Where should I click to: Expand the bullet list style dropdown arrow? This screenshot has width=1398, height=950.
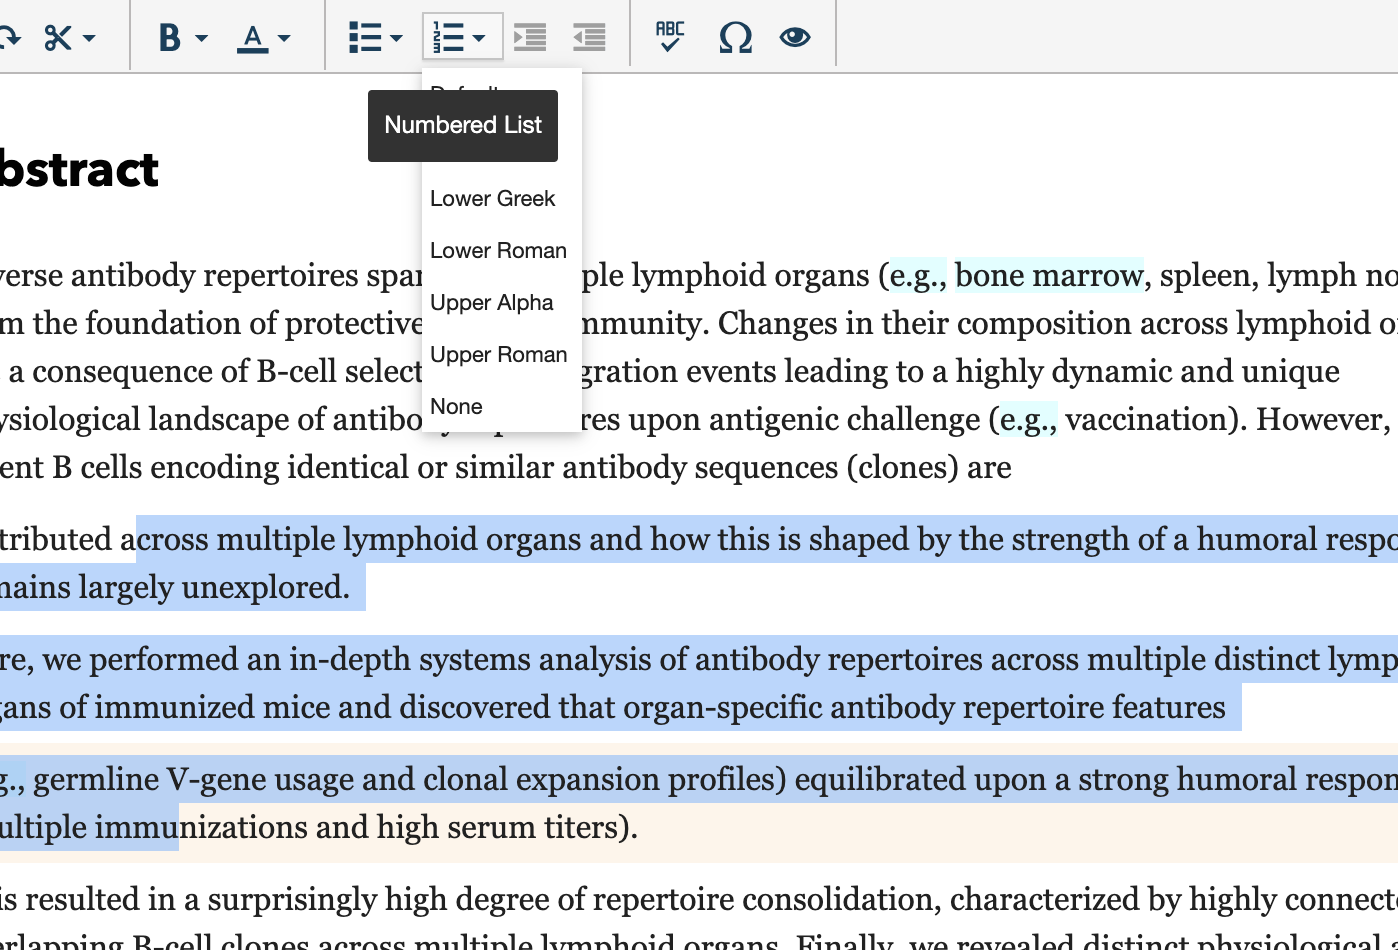[396, 39]
